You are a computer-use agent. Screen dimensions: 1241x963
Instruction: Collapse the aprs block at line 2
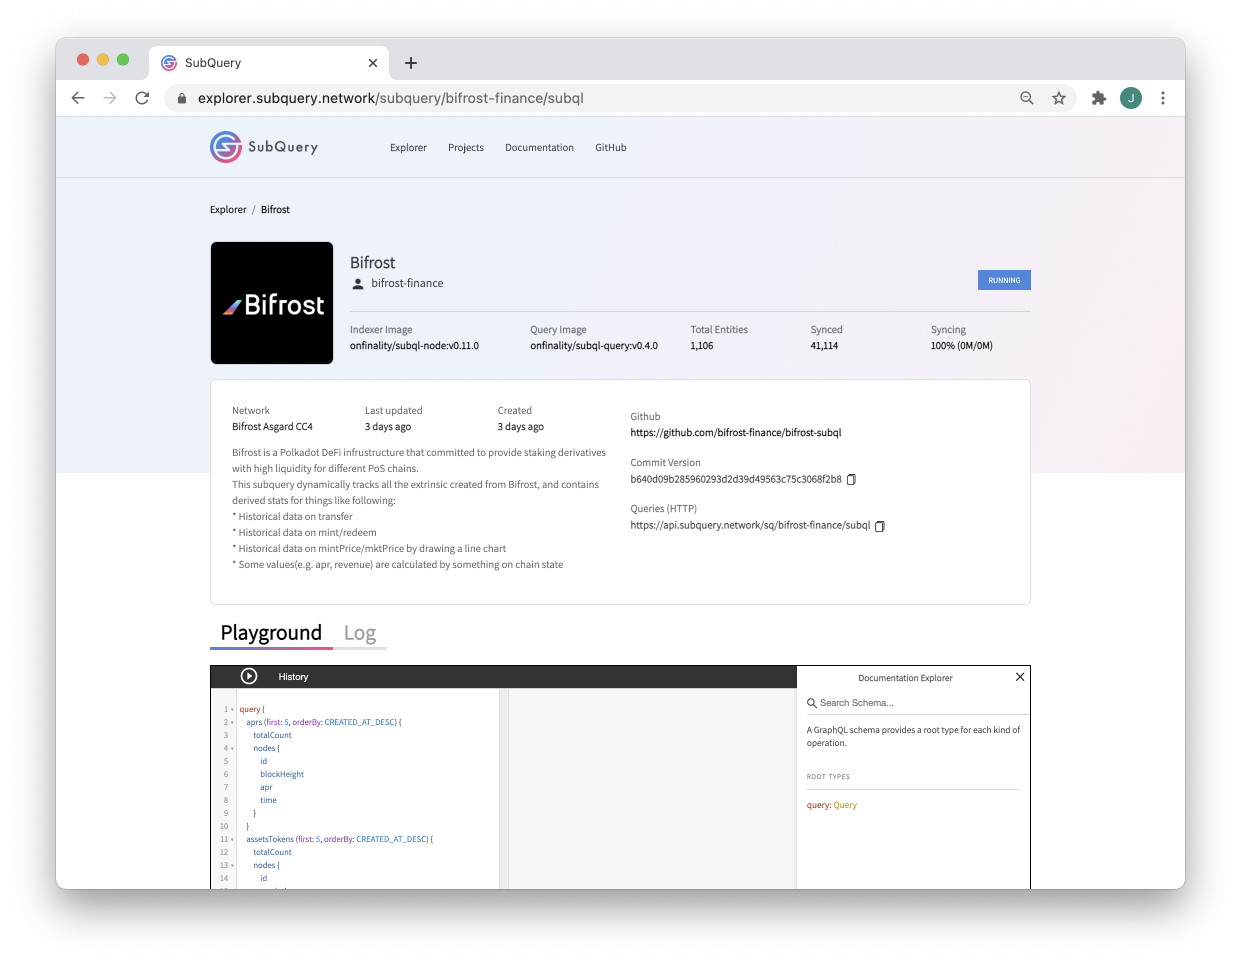pos(233,723)
